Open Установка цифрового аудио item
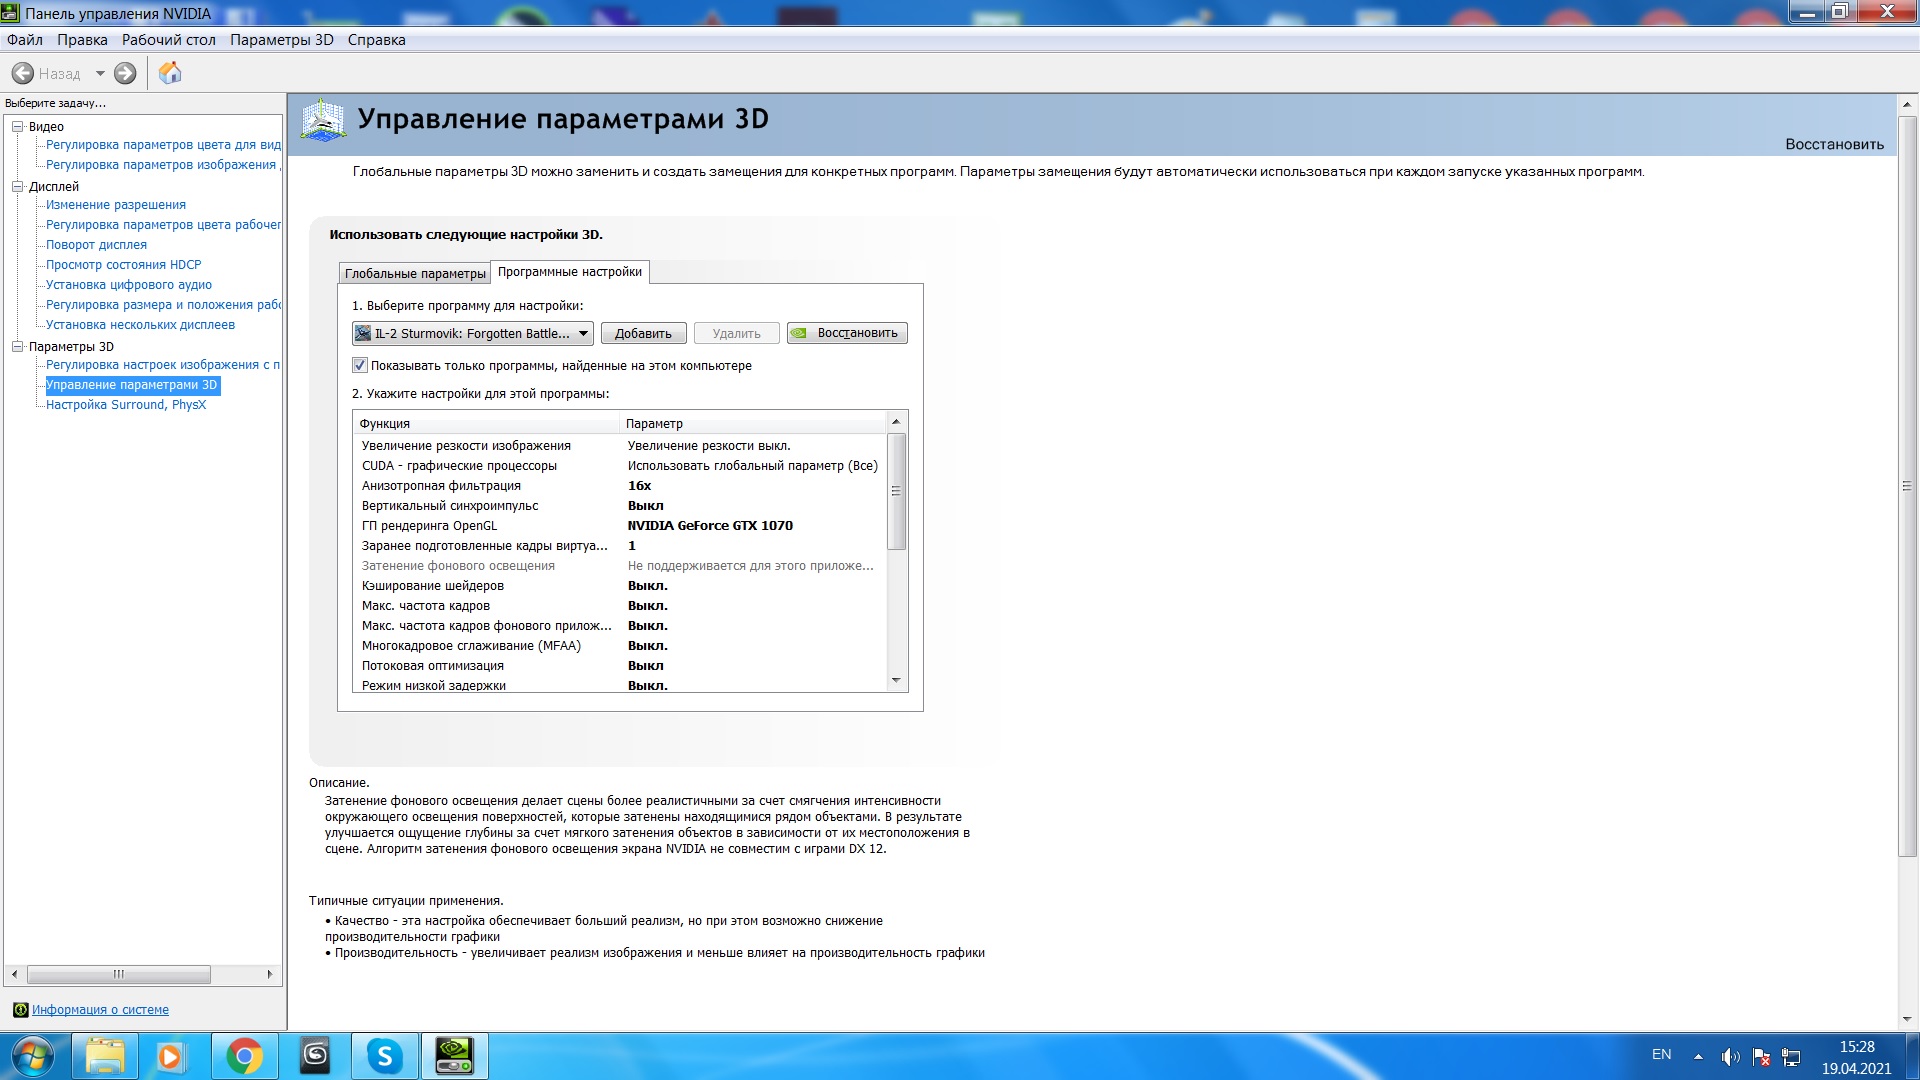 coord(129,285)
